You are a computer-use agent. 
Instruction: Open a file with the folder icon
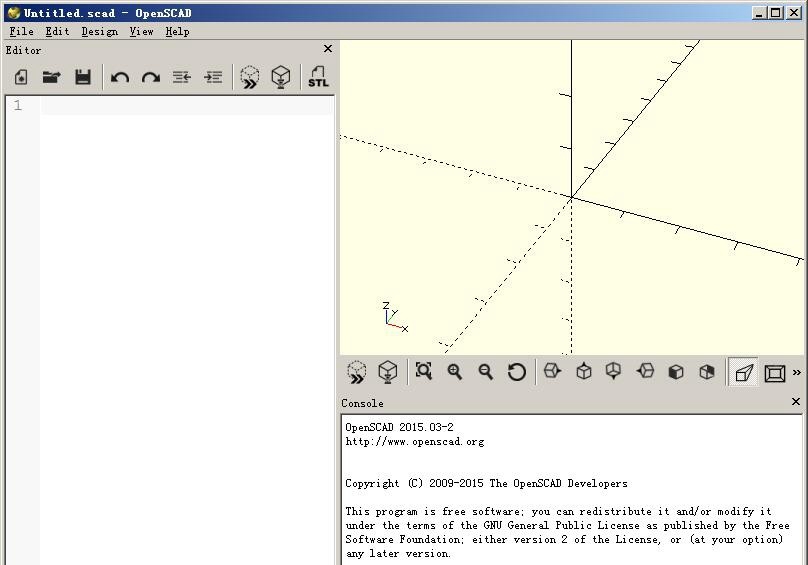[52, 77]
